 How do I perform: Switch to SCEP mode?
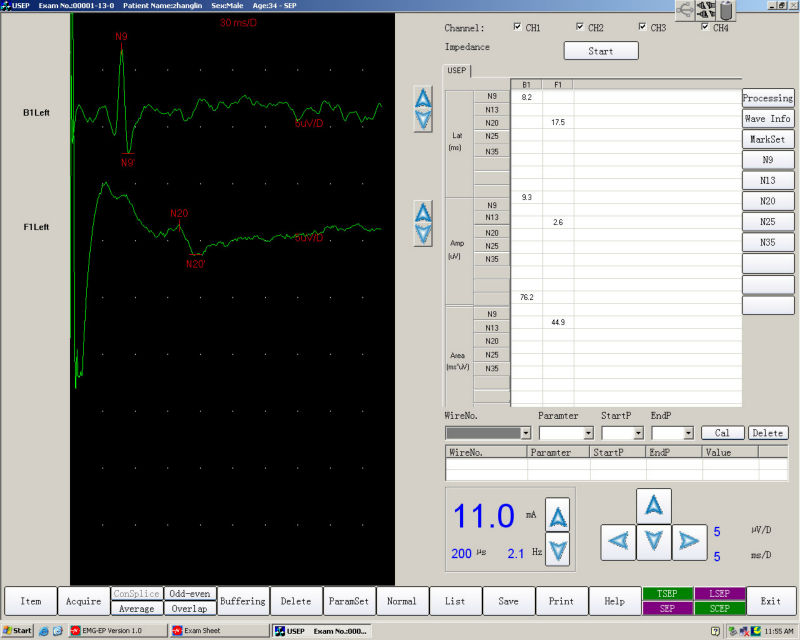[x=719, y=608]
